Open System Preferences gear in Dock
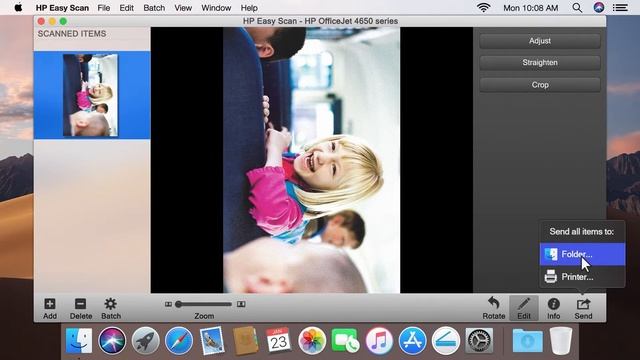The height and width of the screenshot is (360, 640). click(x=479, y=340)
